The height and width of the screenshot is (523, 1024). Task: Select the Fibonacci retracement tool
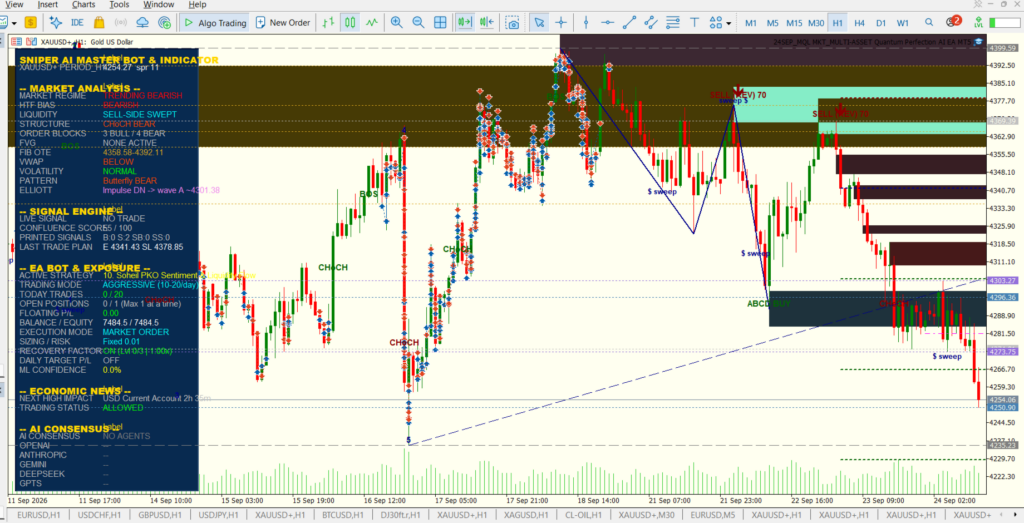click(673, 23)
